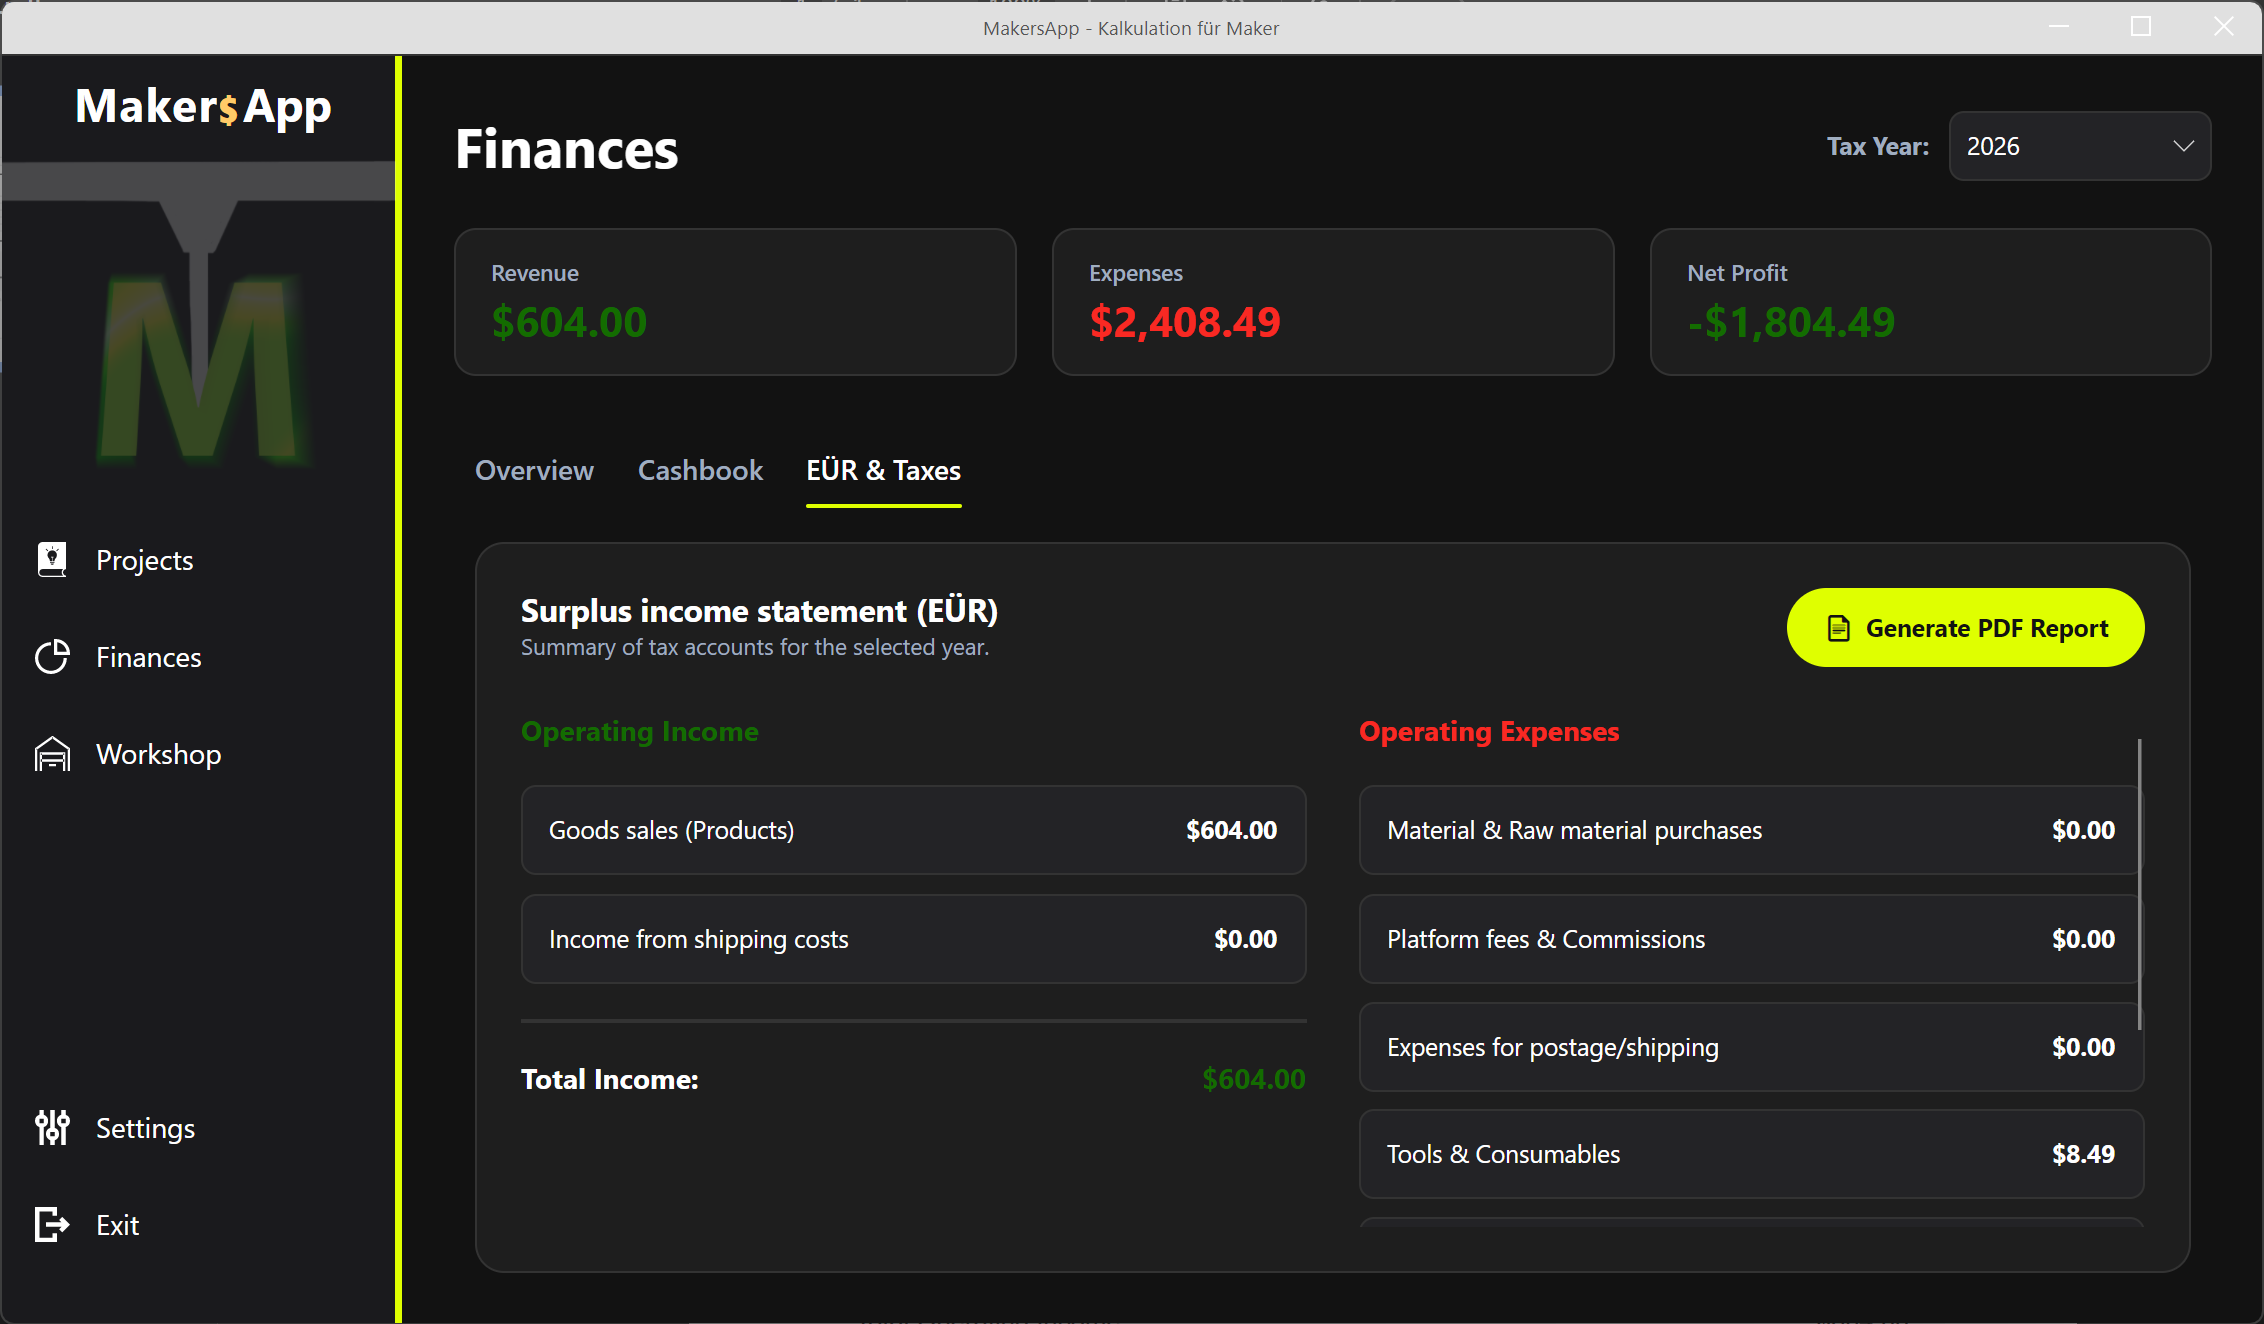Click the Workshop garage icon
2264x1324 pixels.
[x=52, y=754]
